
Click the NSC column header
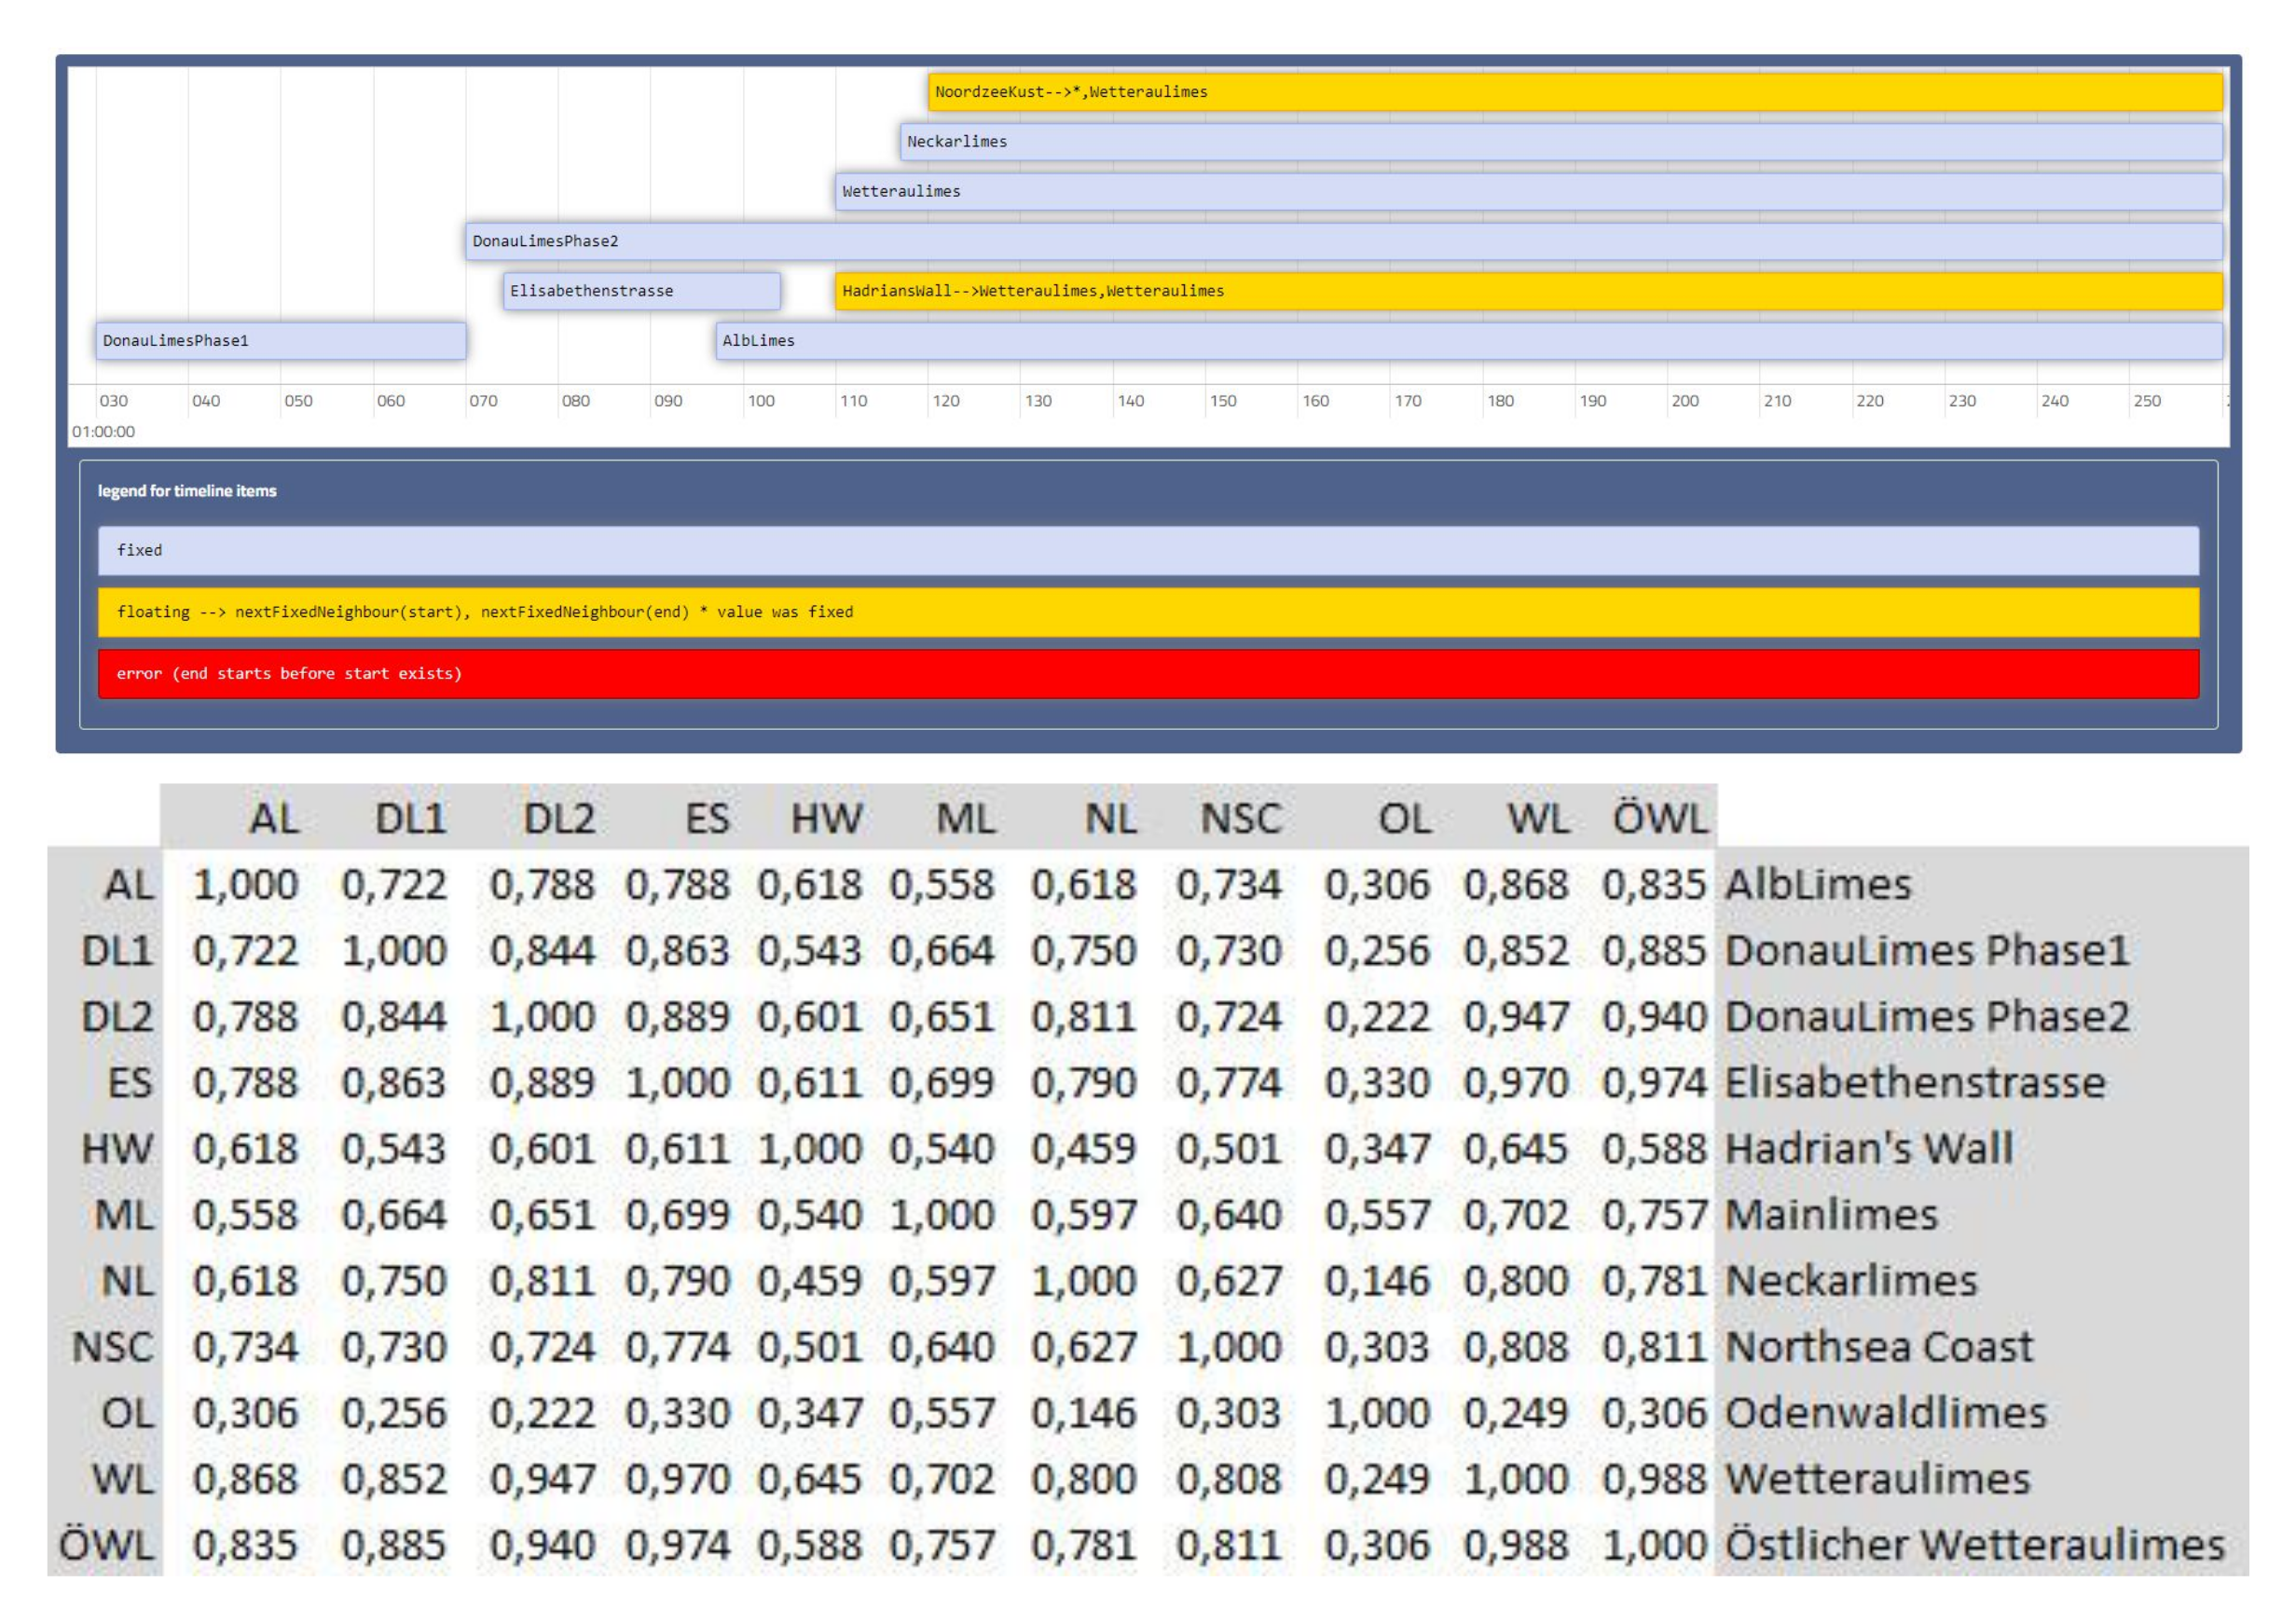point(1241,819)
